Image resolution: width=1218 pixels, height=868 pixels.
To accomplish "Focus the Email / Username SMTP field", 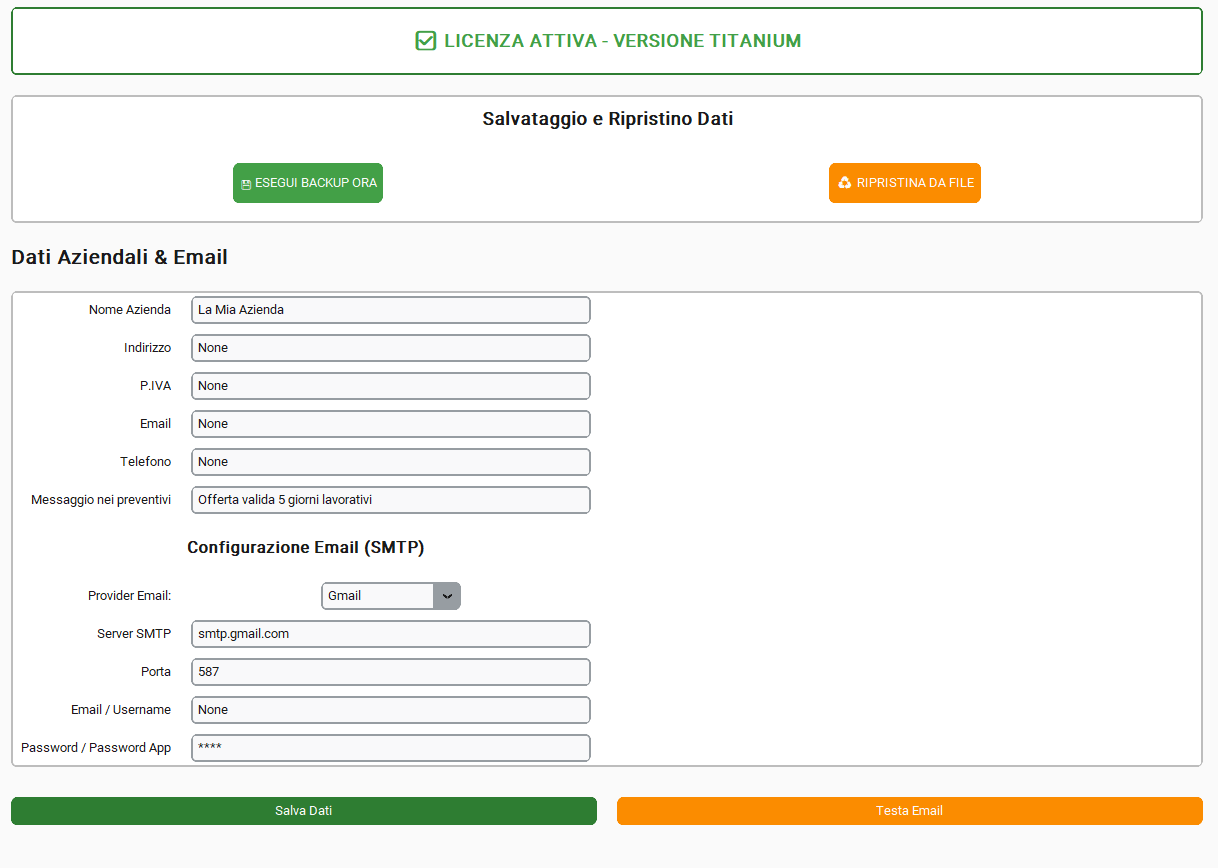I will click(x=390, y=710).
